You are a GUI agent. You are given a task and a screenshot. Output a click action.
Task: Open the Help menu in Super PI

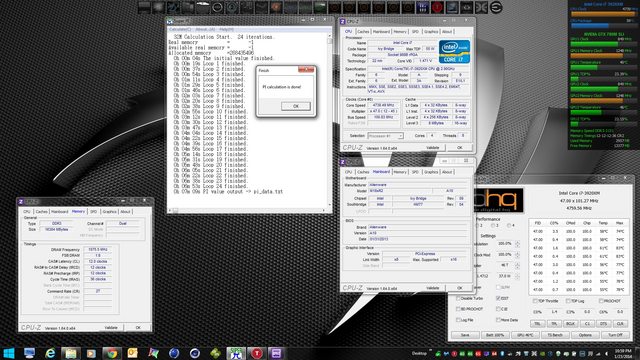click(226, 29)
